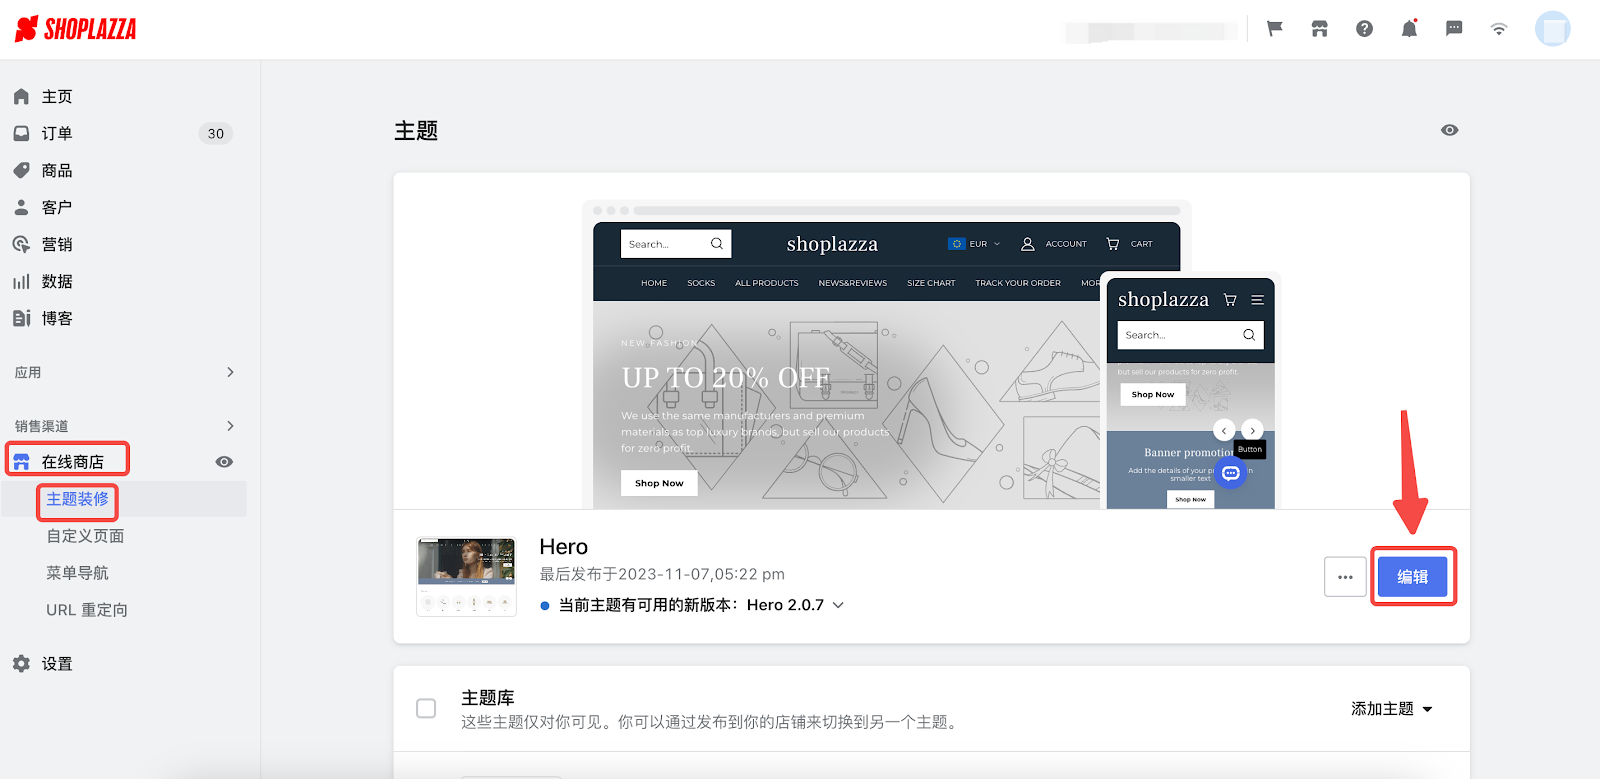
Task: Click the gear icon beside 设置
Action: coord(21,663)
